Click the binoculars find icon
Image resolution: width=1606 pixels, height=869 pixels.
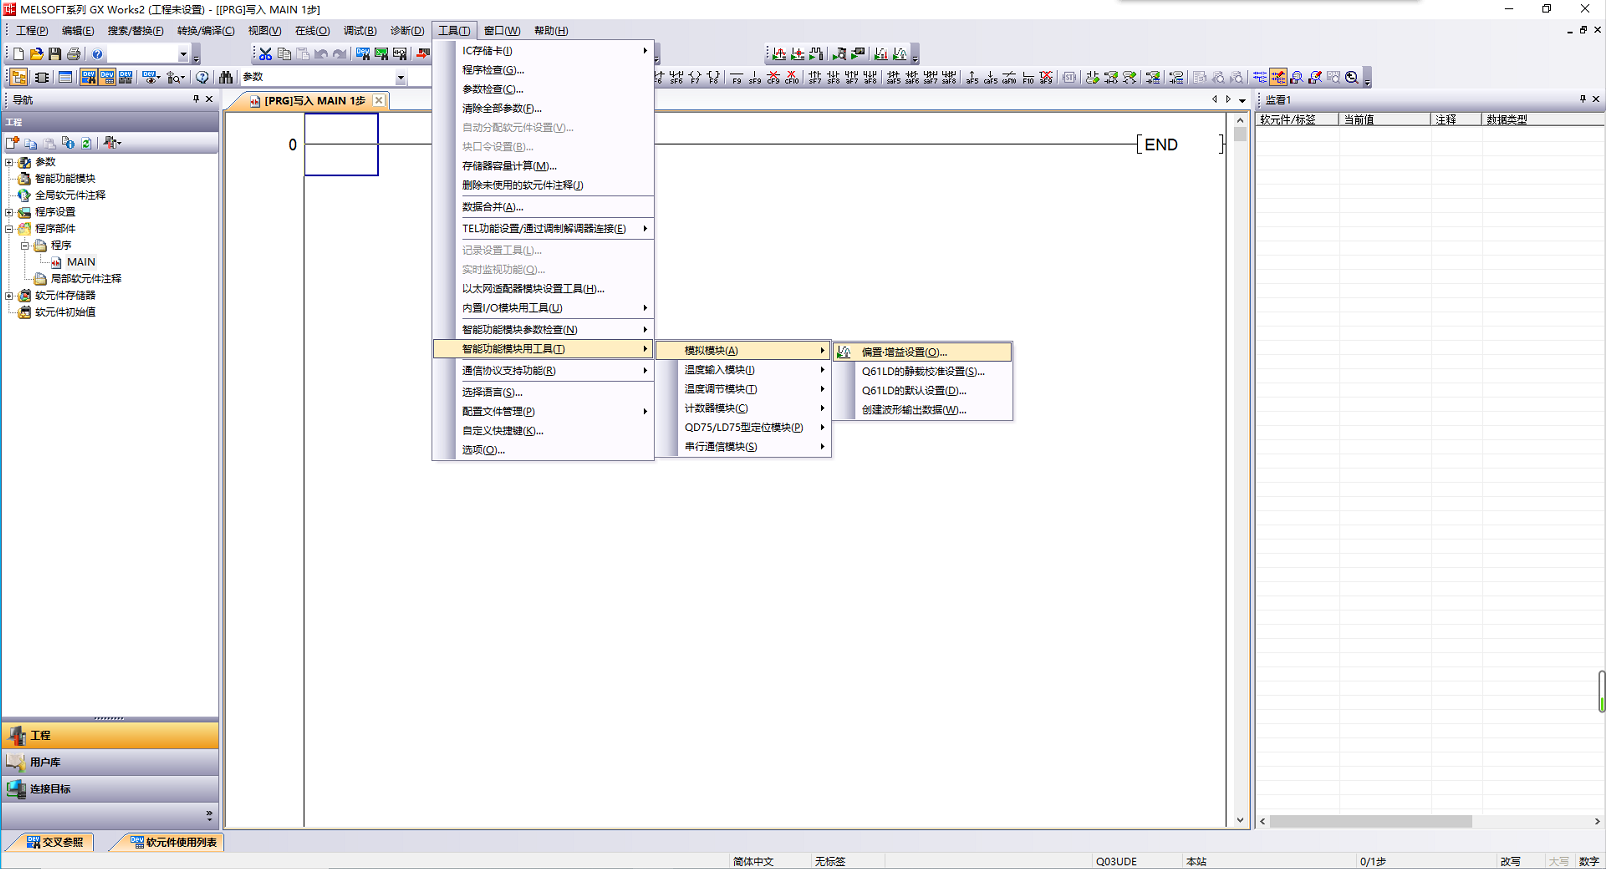pos(226,77)
